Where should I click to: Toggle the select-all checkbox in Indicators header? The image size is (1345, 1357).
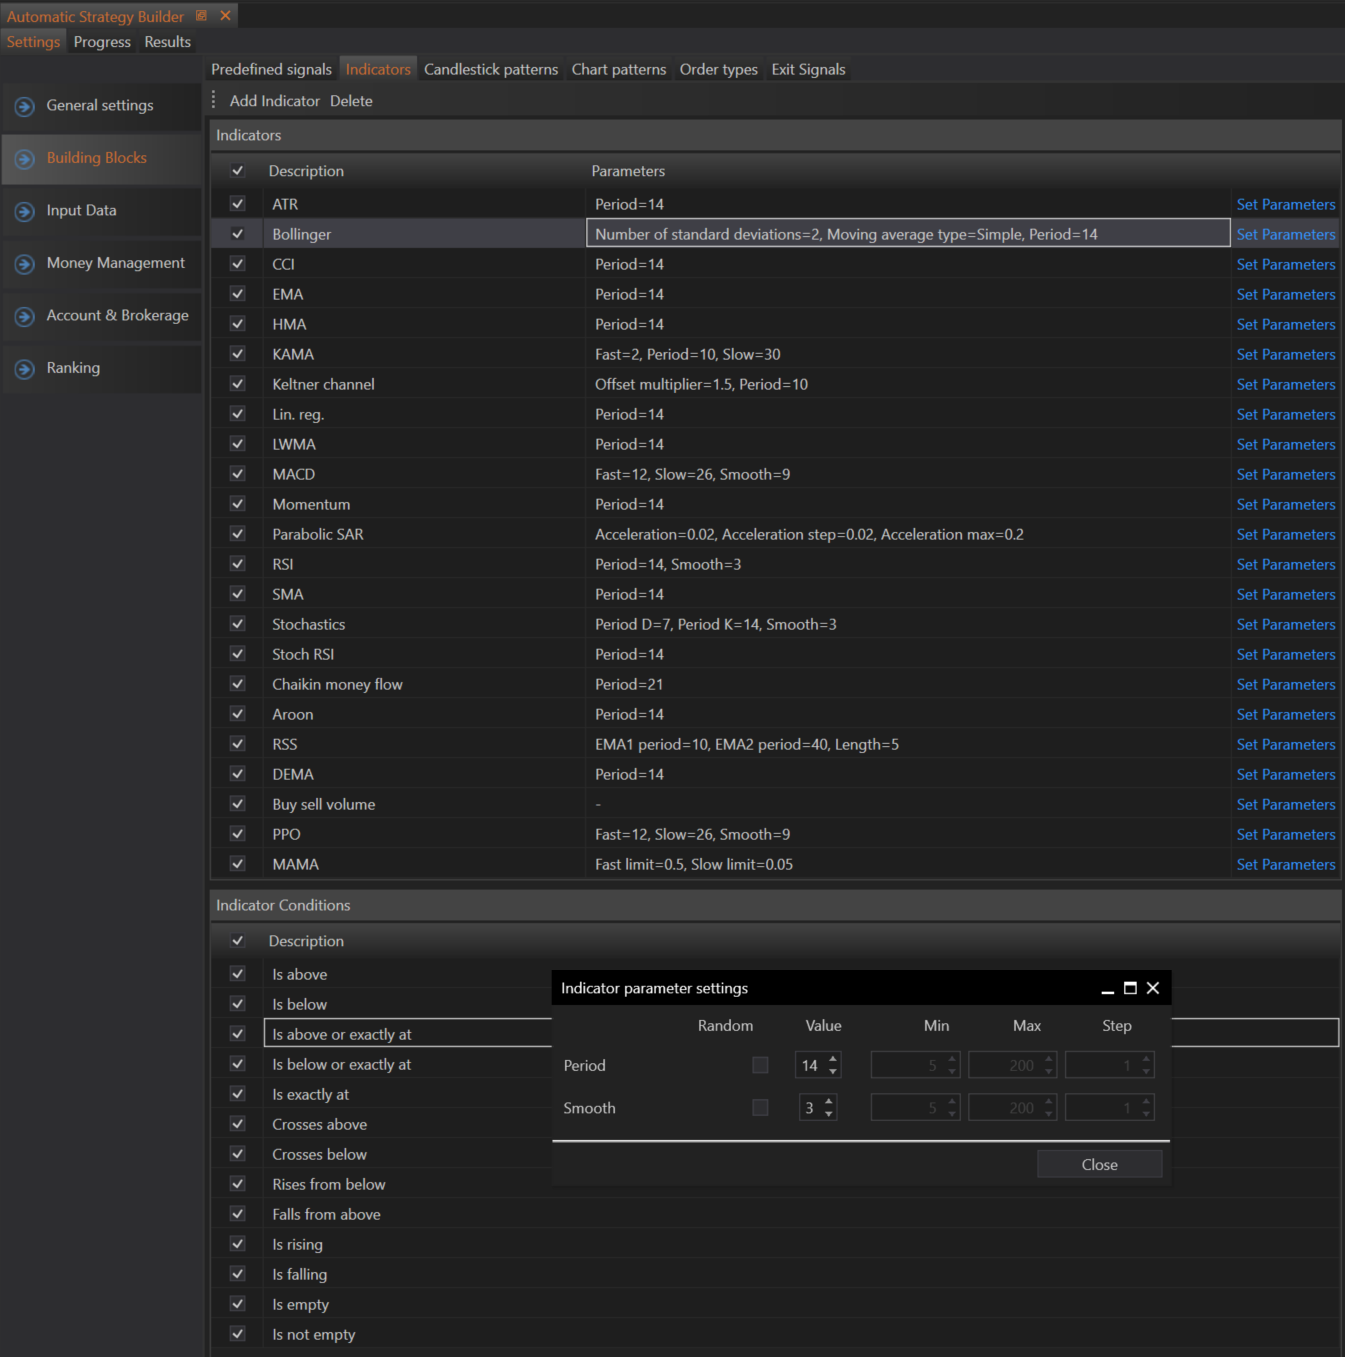click(x=238, y=171)
